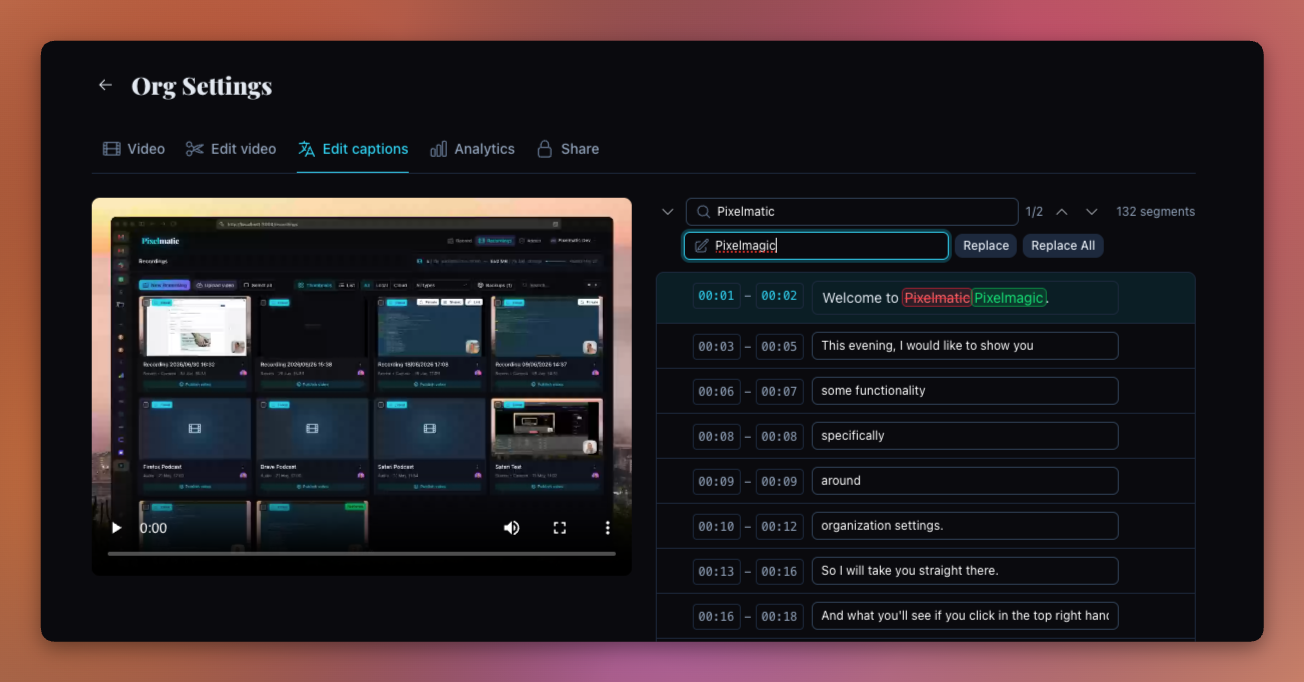
Task: Click the Replace All button
Action: pyautogui.click(x=1063, y=246)
